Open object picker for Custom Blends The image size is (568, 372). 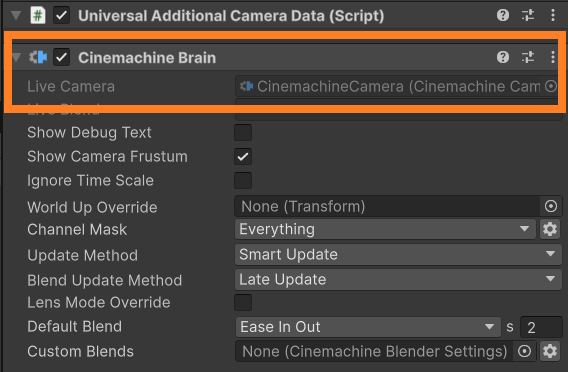(524, 351)
